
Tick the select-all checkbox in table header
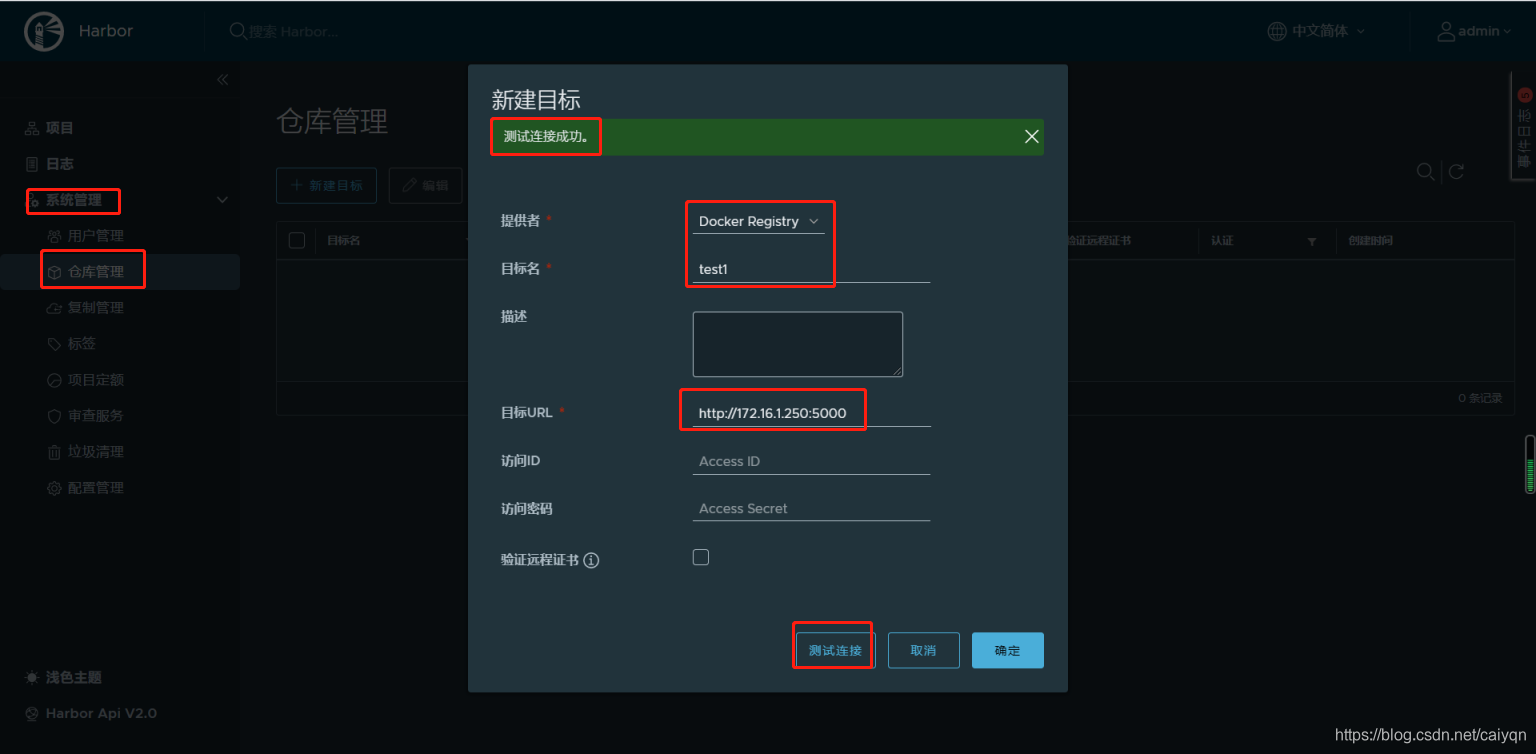click(297, 240)
